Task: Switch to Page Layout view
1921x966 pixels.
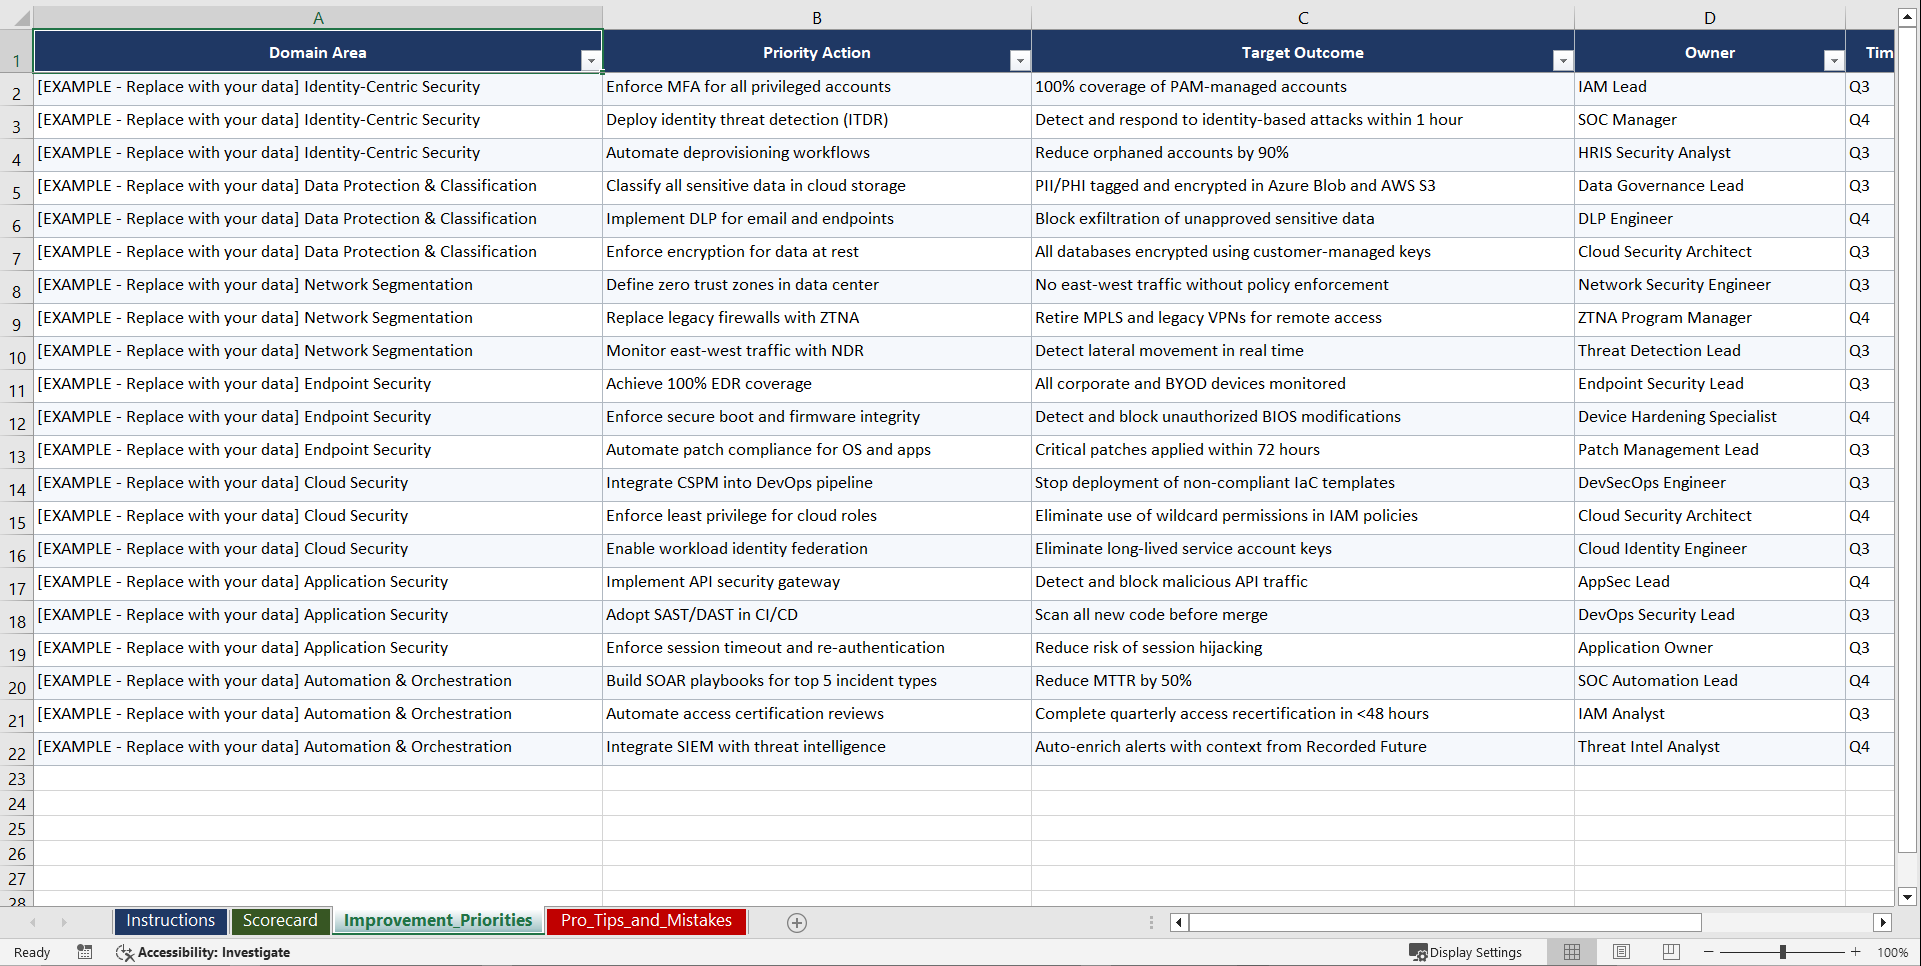Action: coord(1621,952)
